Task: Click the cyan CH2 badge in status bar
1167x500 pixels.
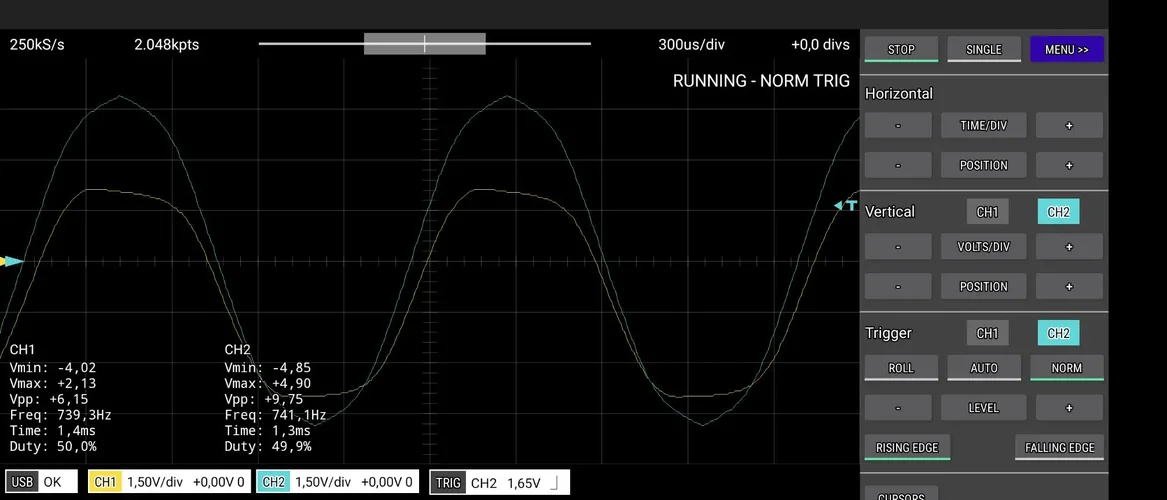Action: pos(274,482)
